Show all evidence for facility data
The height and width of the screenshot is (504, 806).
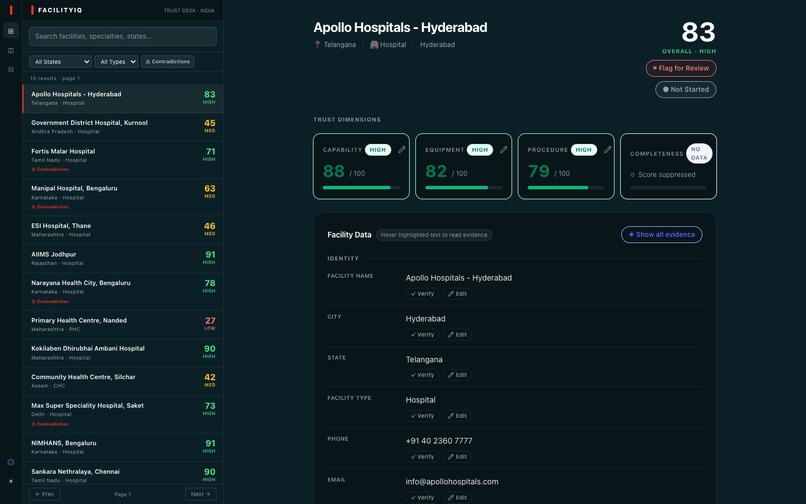[x=662, y=235]
